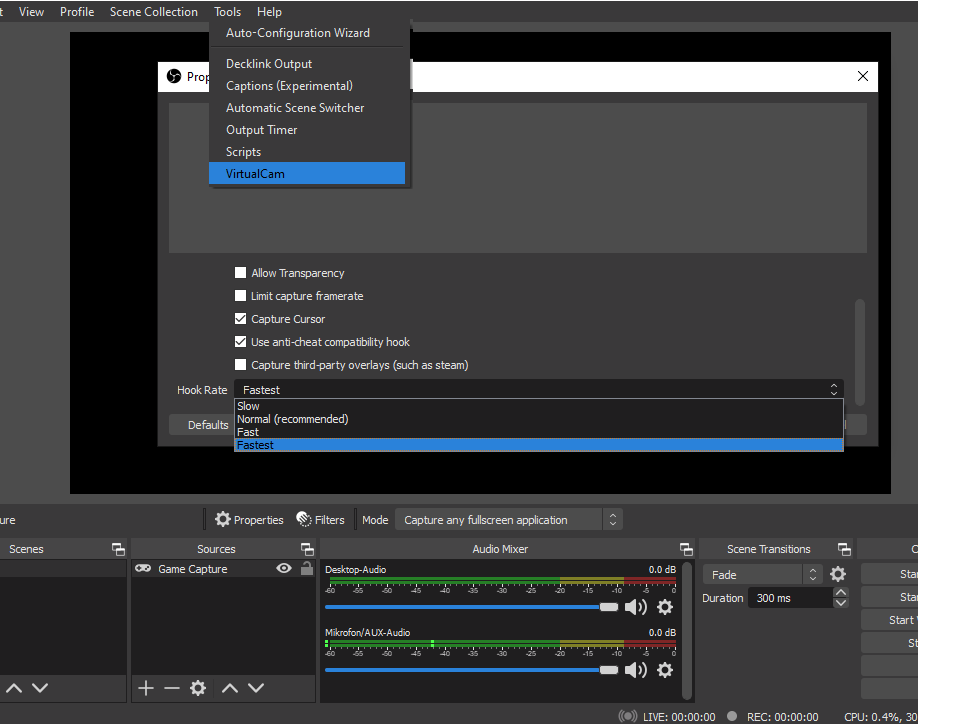Open Scene Transitions fade settings gear
This screenshot has width=971, height=724.
tap(838, 575)
